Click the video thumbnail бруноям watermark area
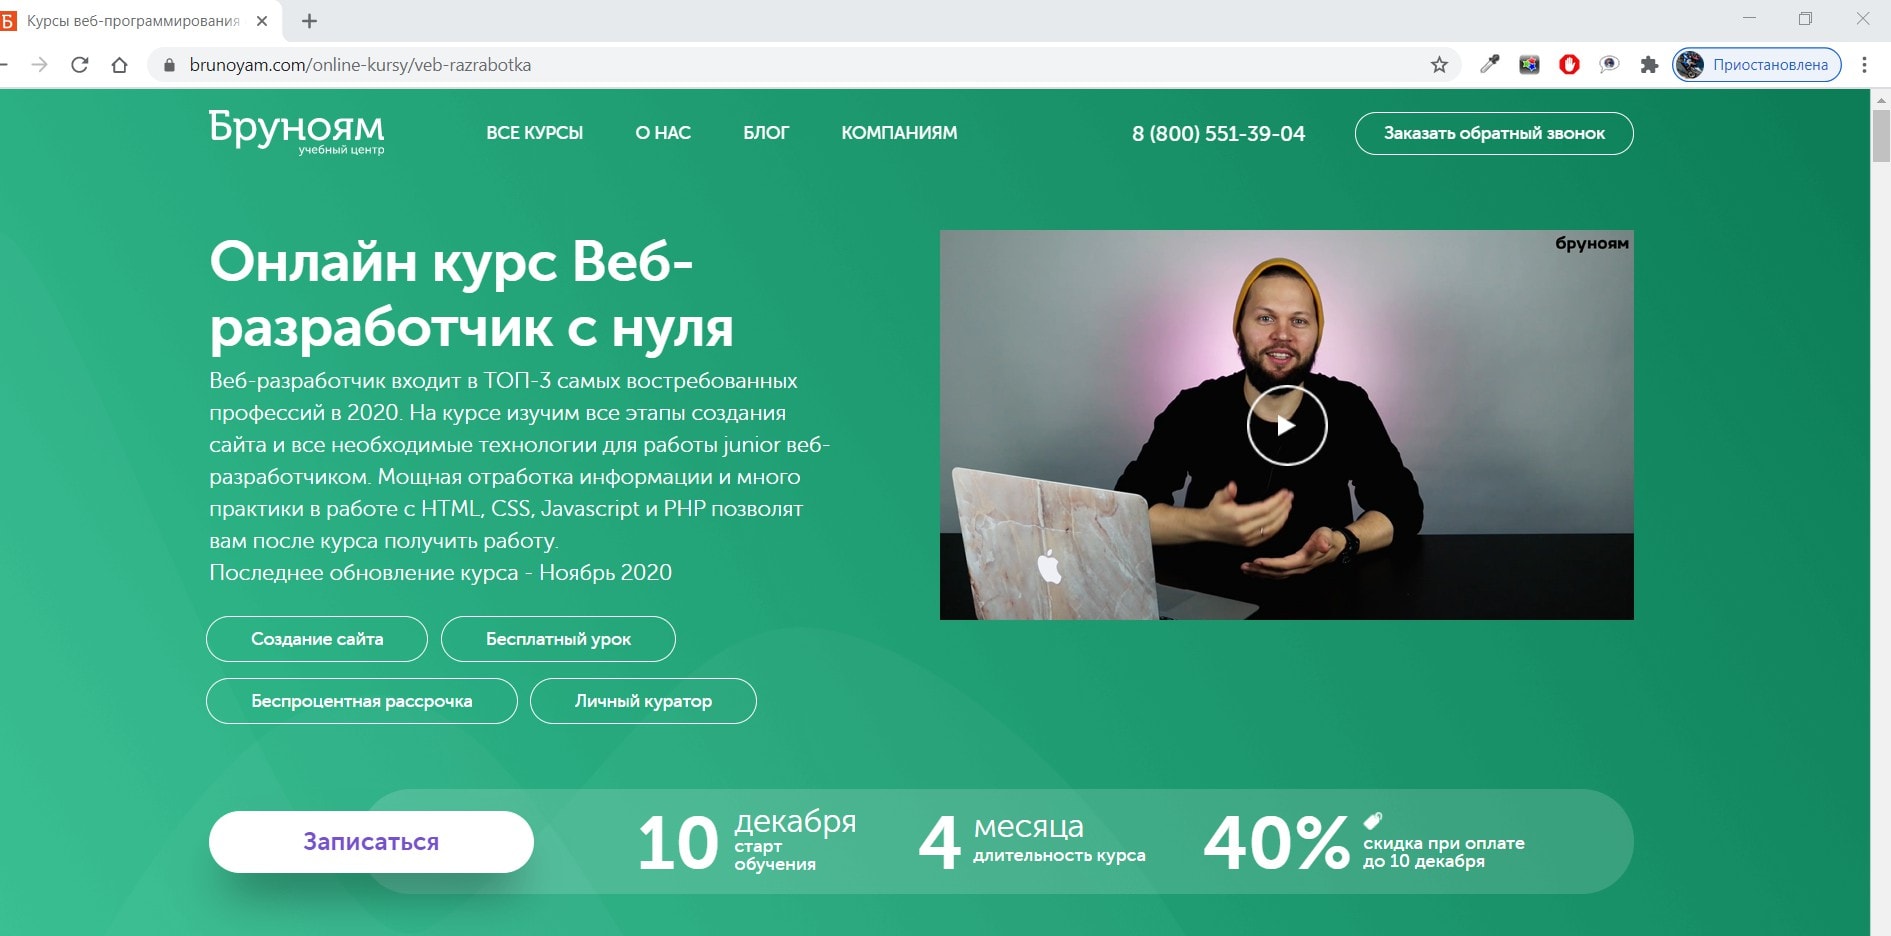This screenshot has width=1891, height=936. (x=1592, y=243)
